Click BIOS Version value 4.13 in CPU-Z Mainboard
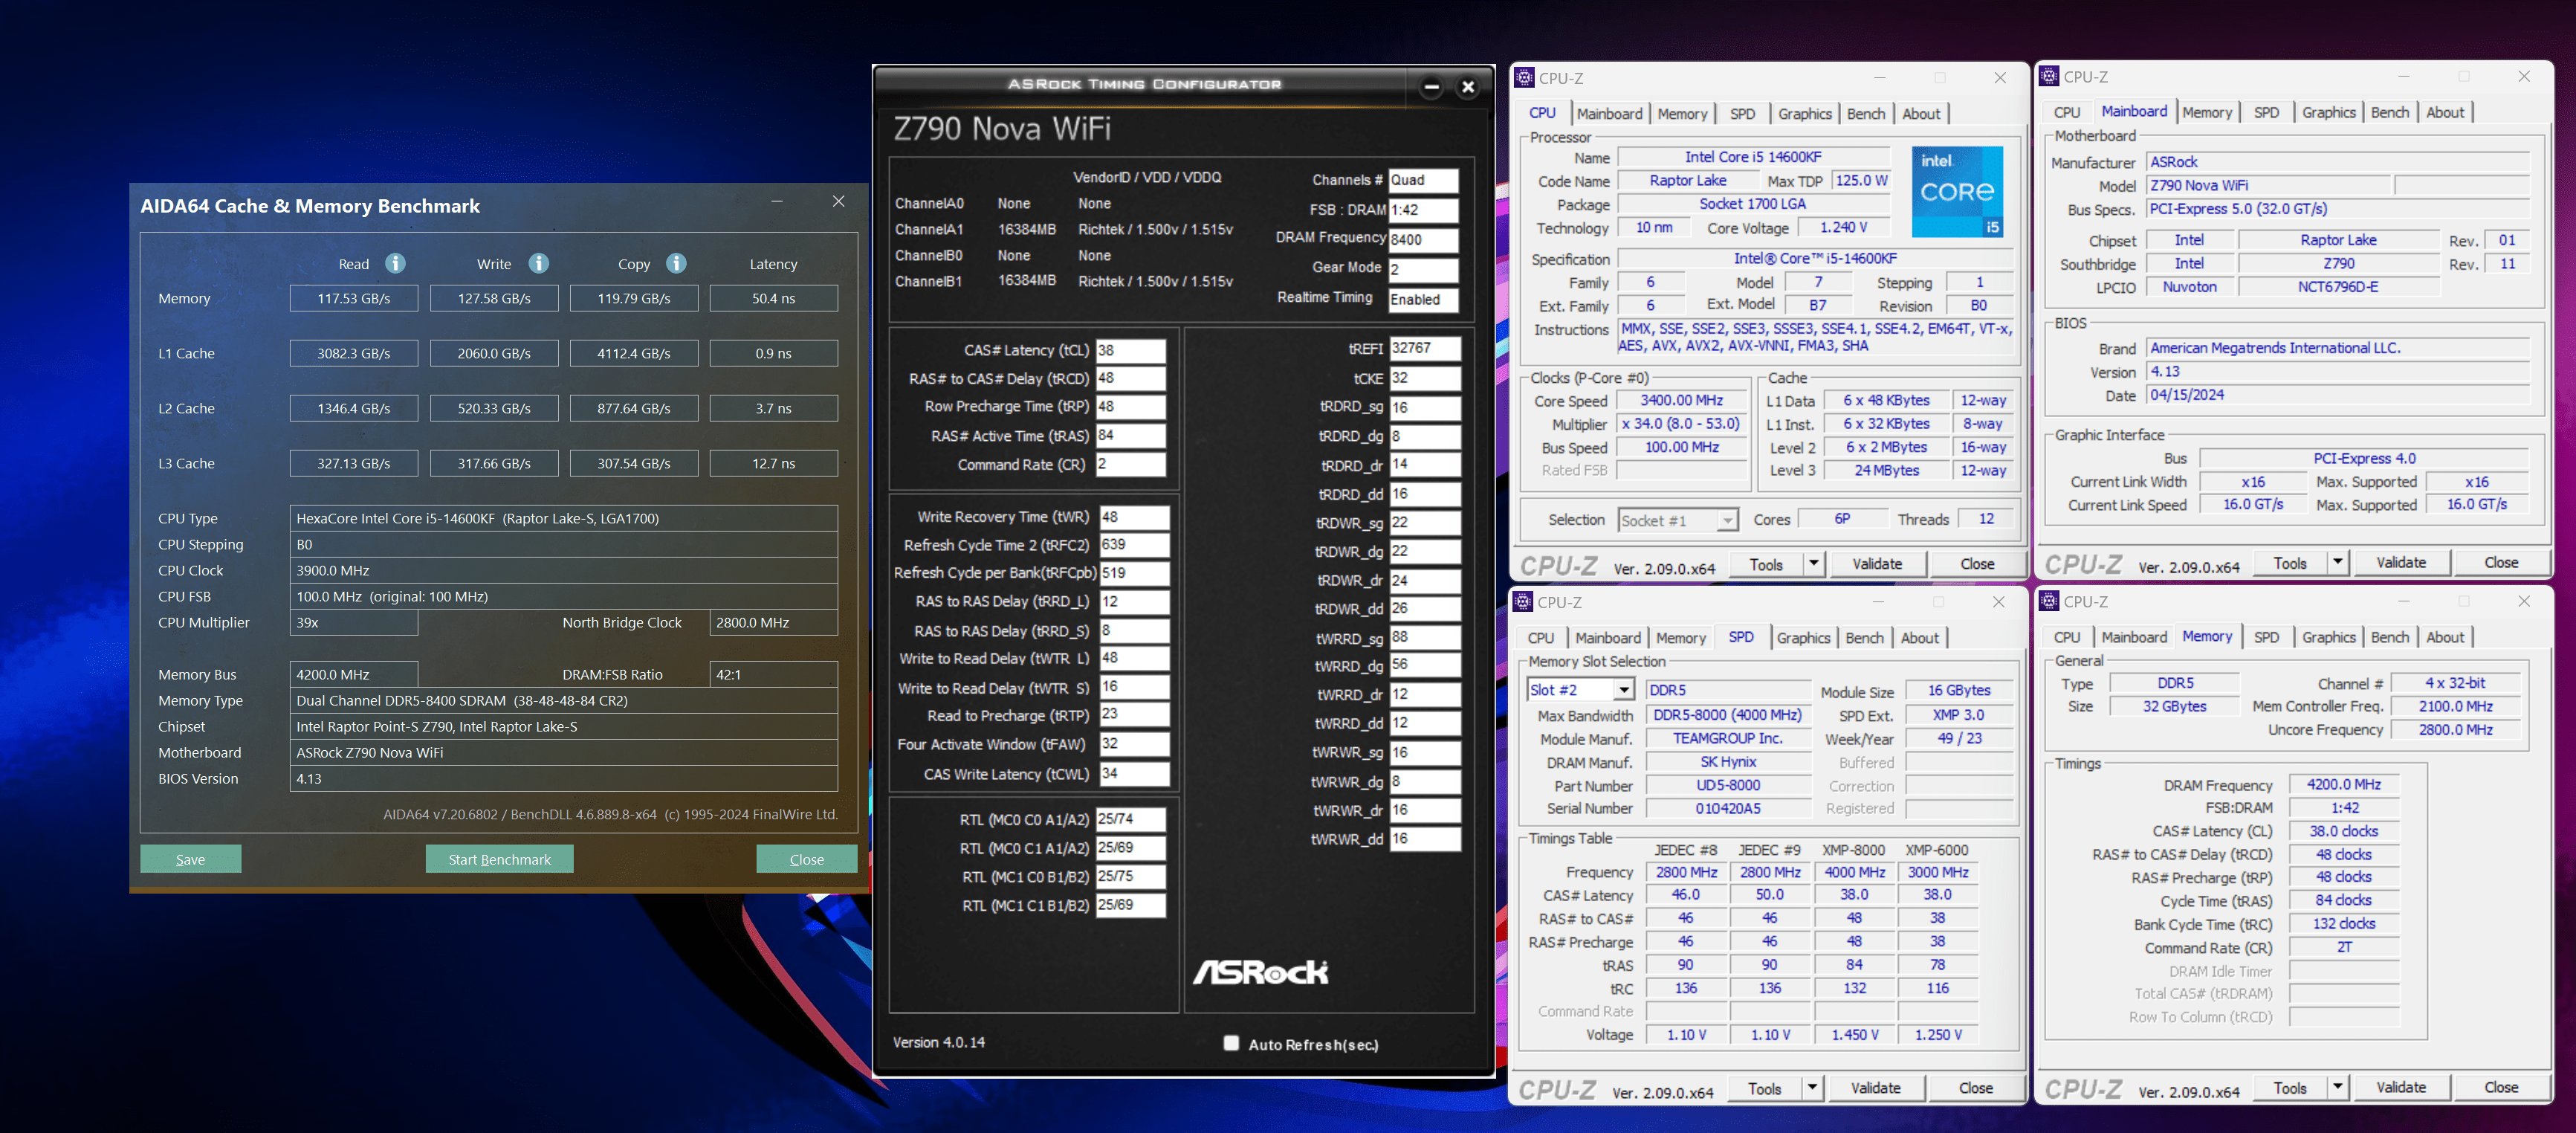 point(2339,371)
